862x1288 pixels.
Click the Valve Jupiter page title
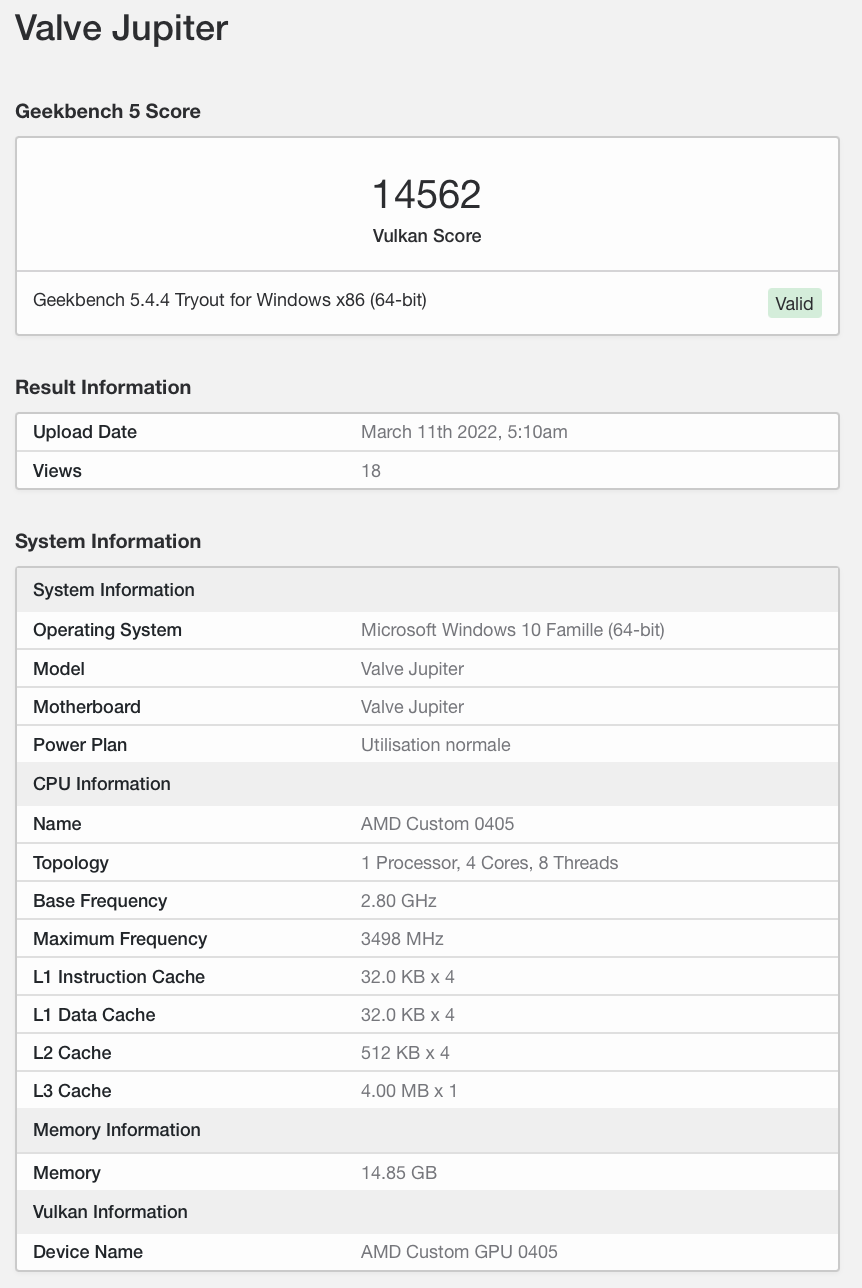122,28
